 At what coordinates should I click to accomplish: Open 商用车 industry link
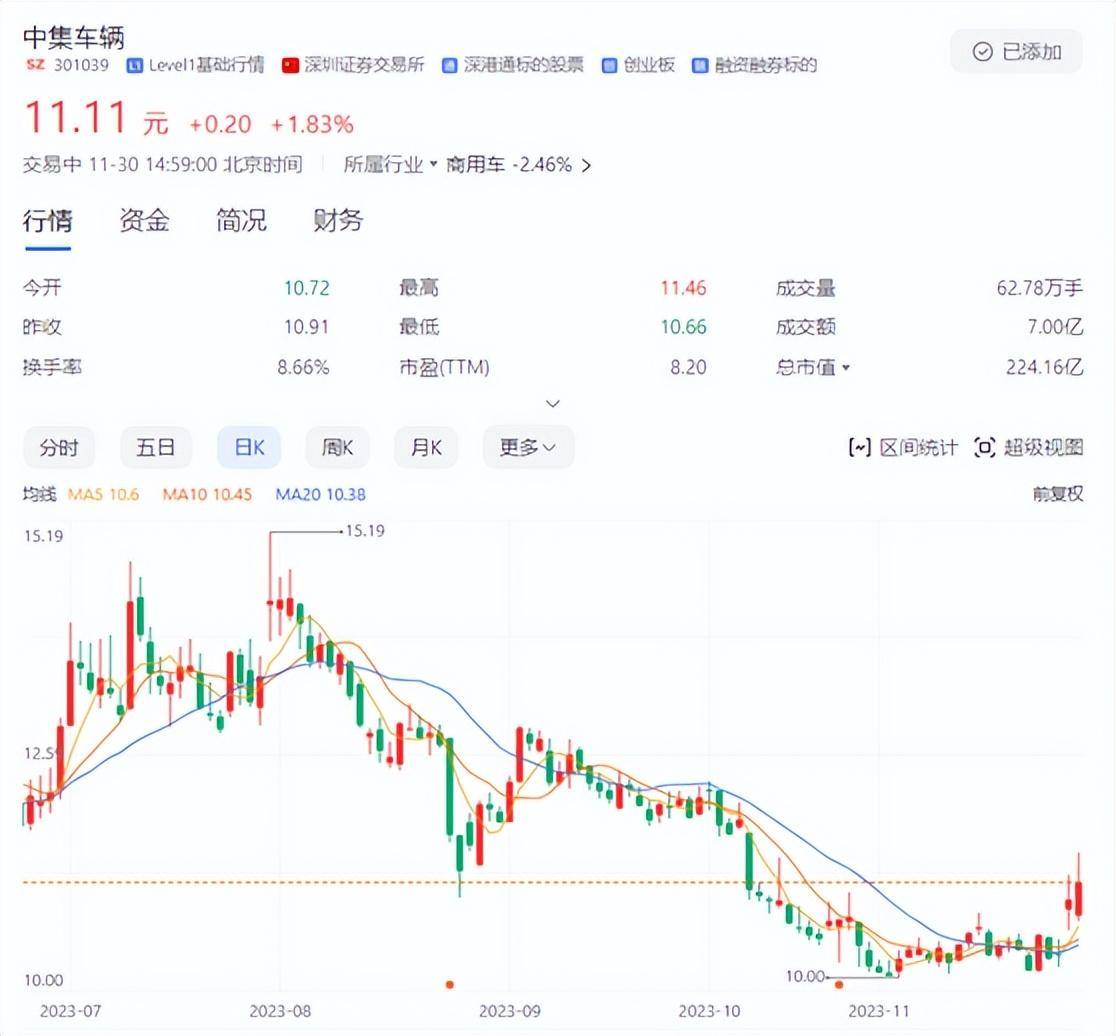475,165
